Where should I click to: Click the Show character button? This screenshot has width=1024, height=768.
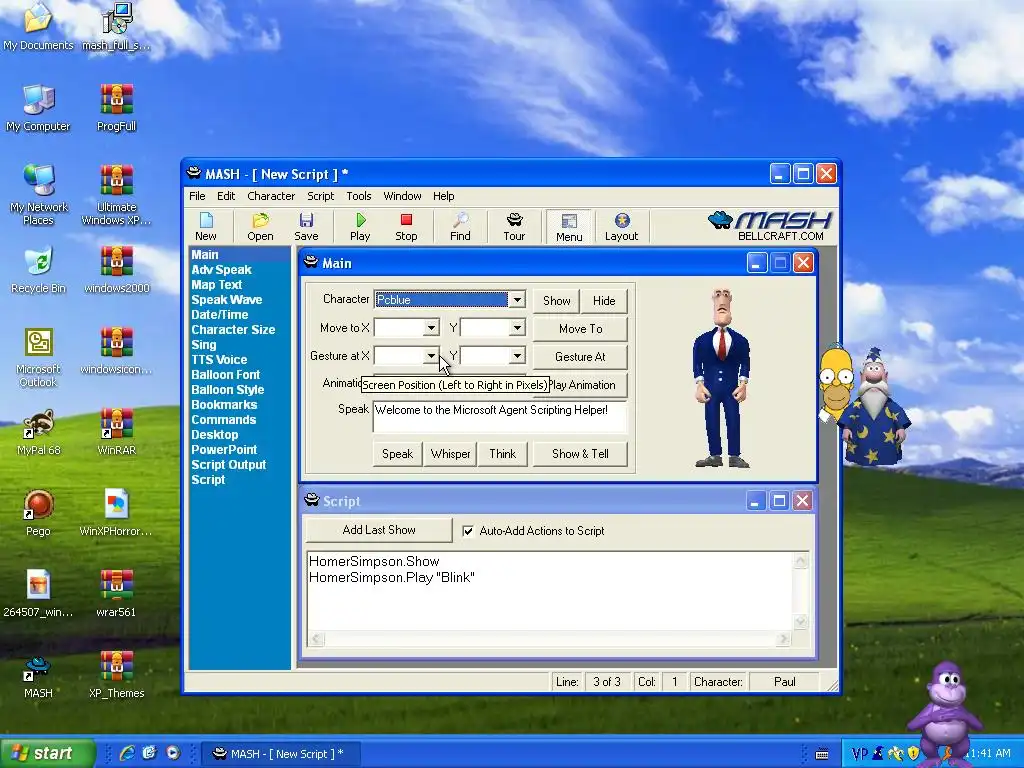pos(556,300)
